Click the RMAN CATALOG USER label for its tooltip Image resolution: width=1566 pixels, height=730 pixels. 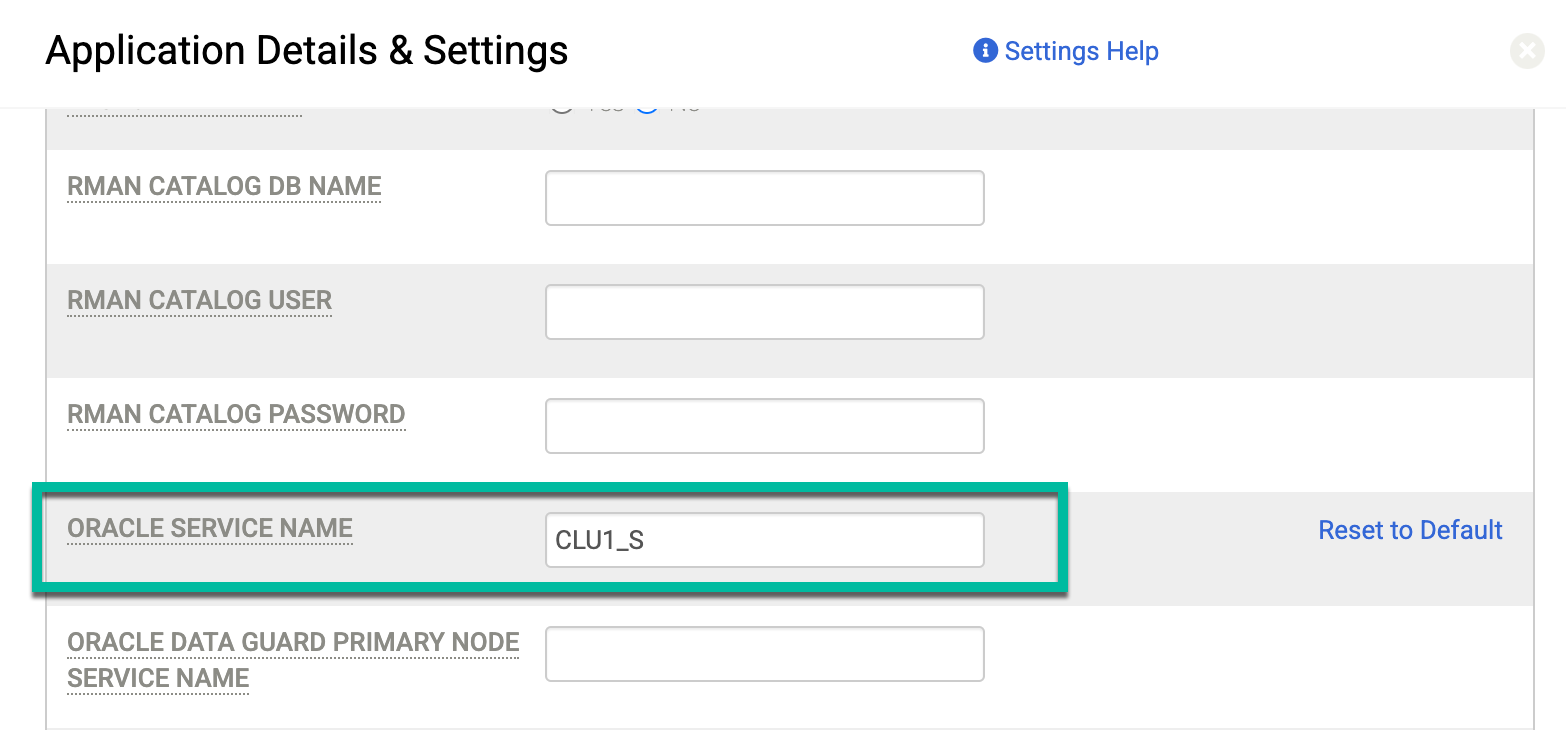tap(198, 300)
